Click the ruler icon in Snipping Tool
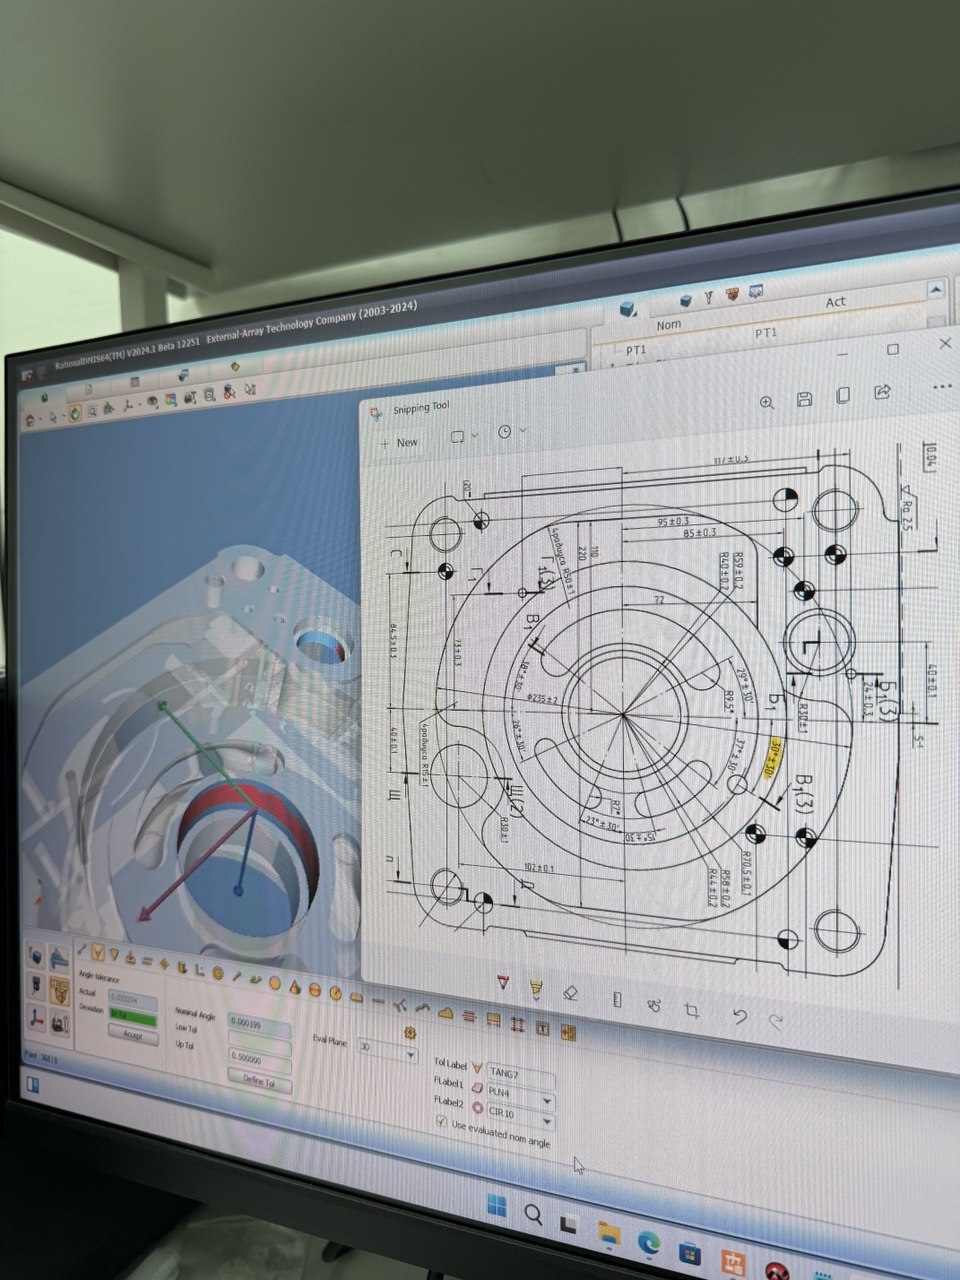 (617, 999)
